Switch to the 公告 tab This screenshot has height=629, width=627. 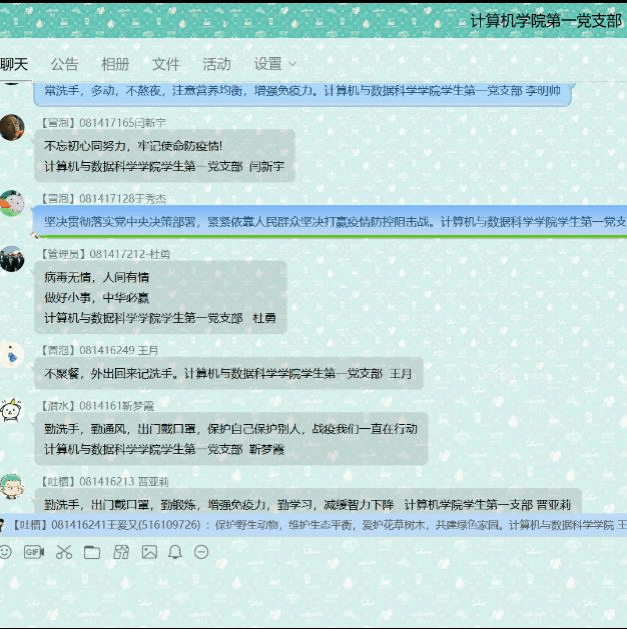[64, 64]
